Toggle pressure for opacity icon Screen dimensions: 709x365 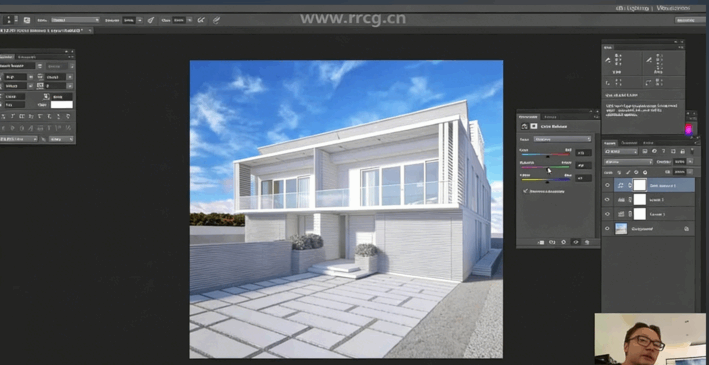151,20
